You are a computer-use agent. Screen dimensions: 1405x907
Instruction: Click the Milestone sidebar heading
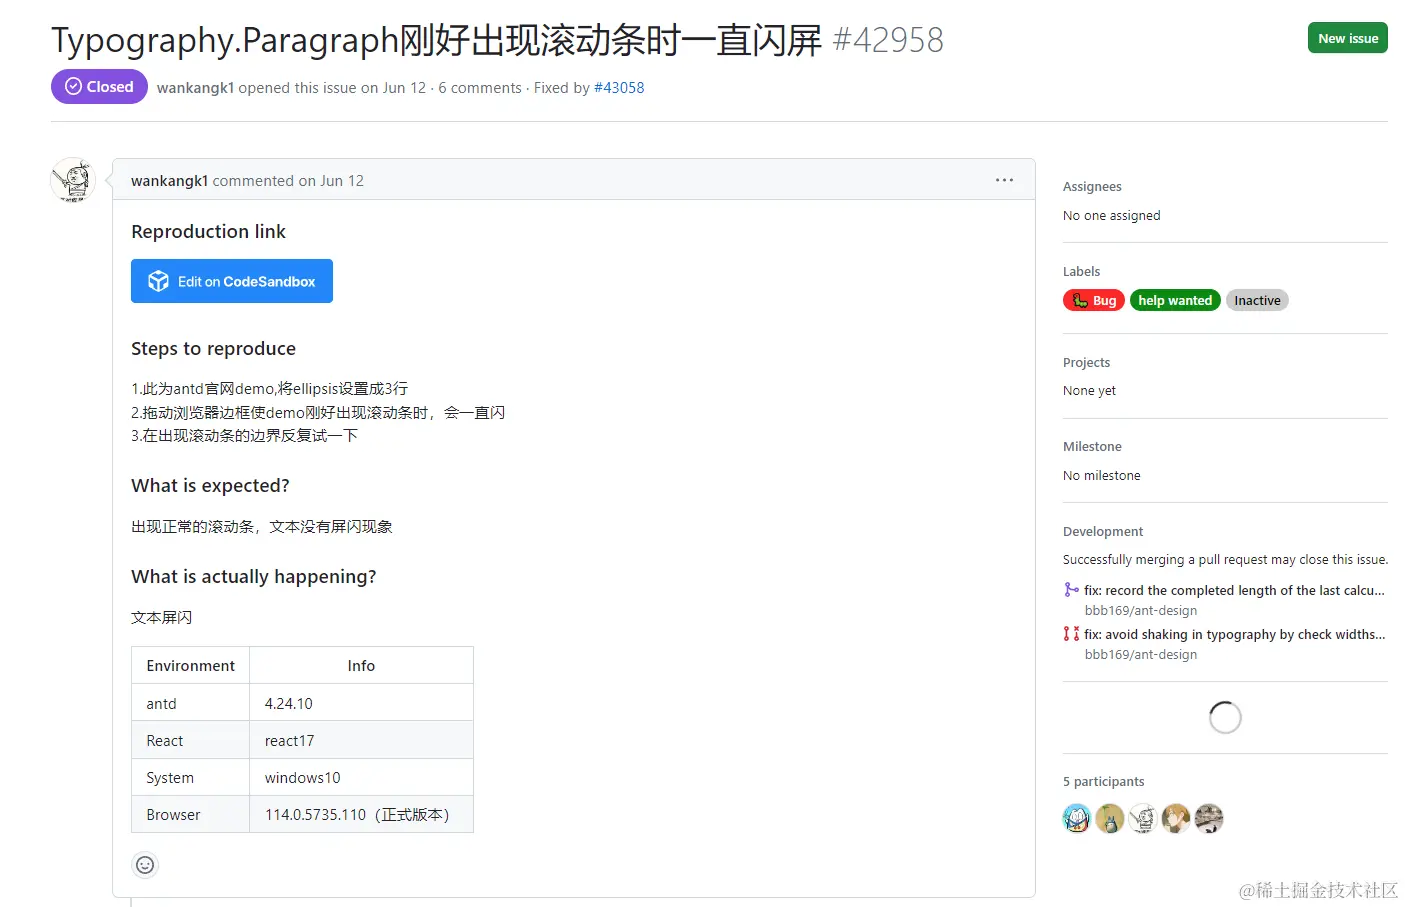1092,447
